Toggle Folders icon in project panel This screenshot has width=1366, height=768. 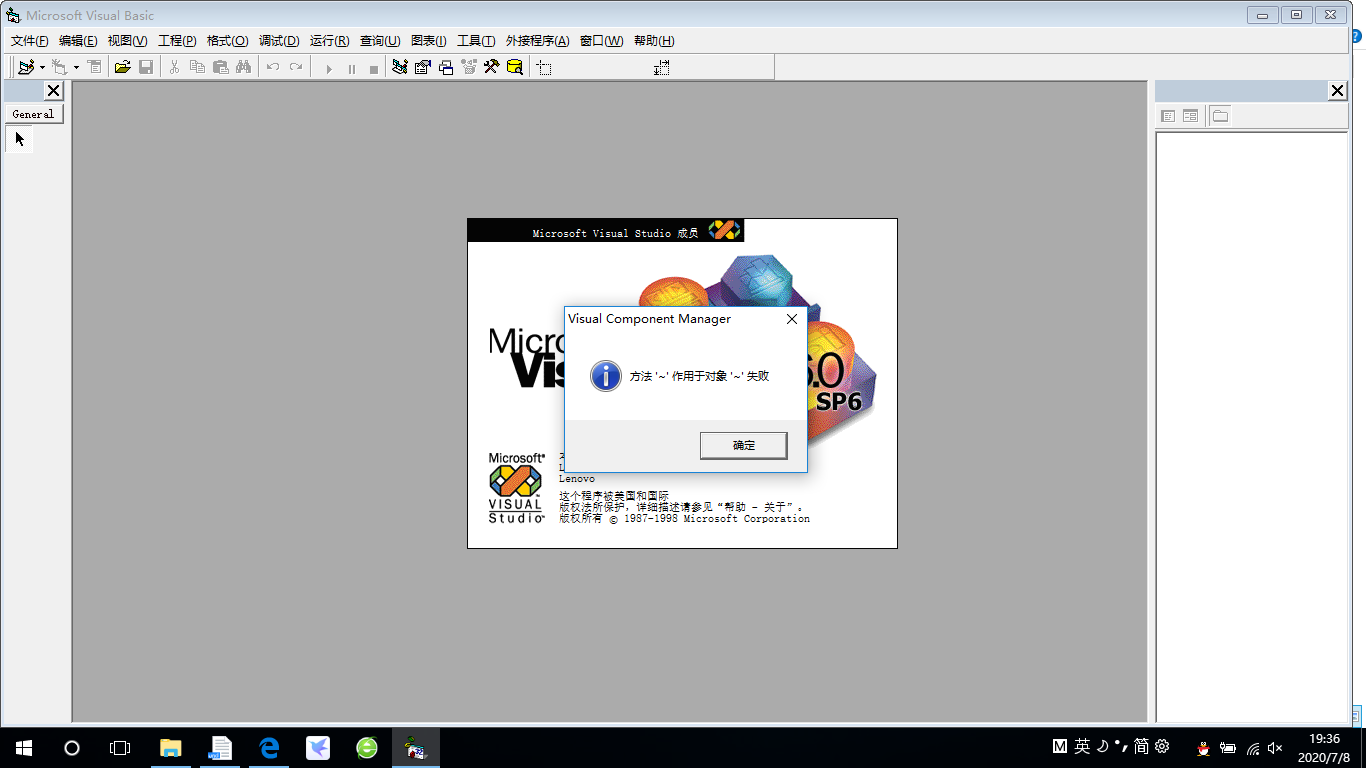coord(1220,116)
